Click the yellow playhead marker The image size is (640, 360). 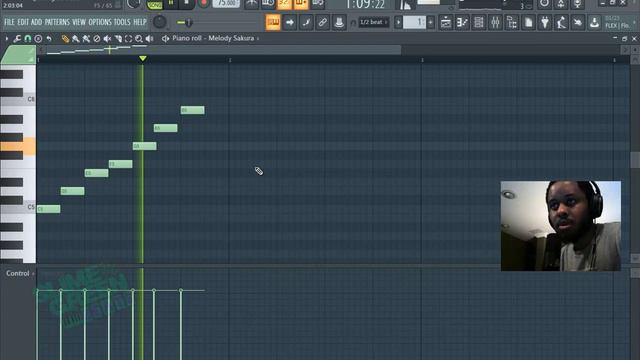point(142,59)
